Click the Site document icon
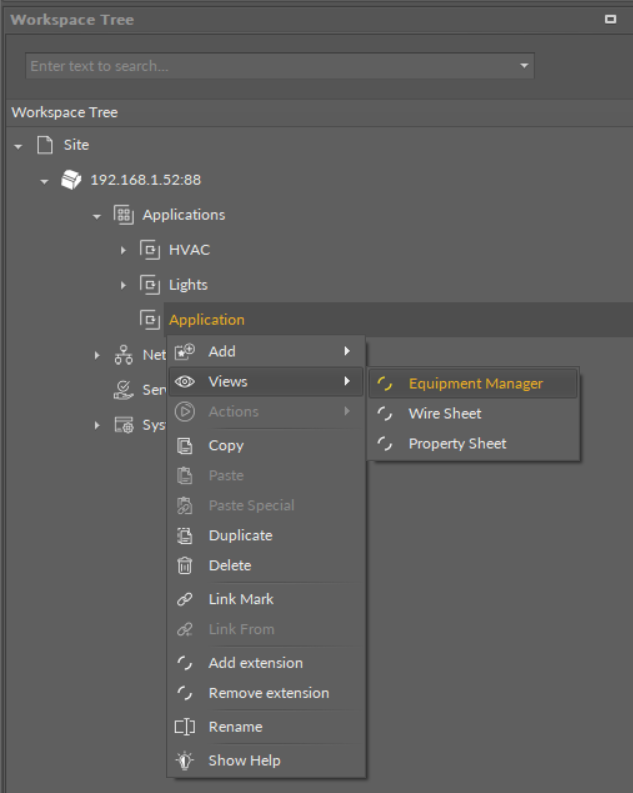 [45, 145]
